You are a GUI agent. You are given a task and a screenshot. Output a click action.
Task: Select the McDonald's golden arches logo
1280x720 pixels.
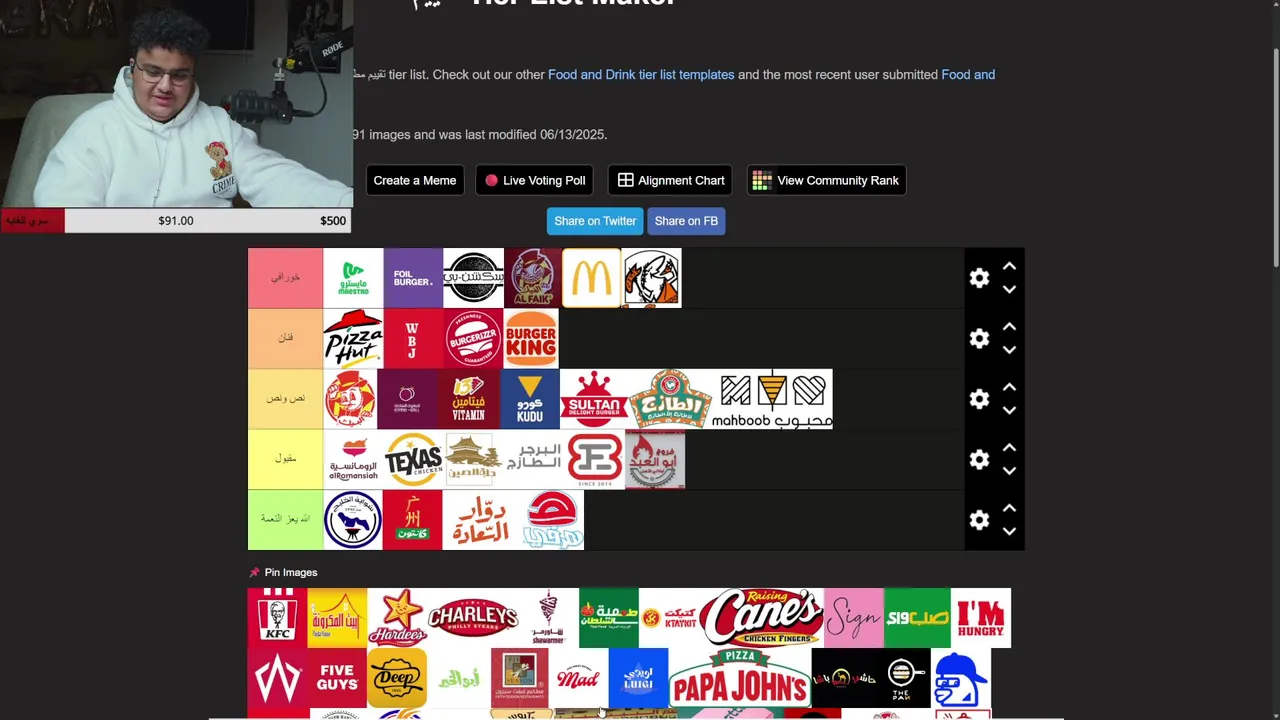(x=591, y=278)
